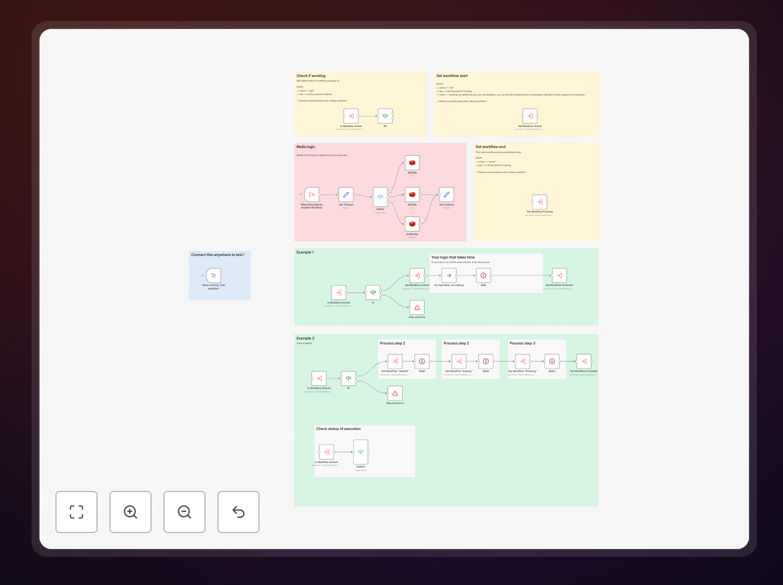The image size is (783, 585).
Task: Select the first pencil Set node in Redis logic
Action: coord(346,194)
